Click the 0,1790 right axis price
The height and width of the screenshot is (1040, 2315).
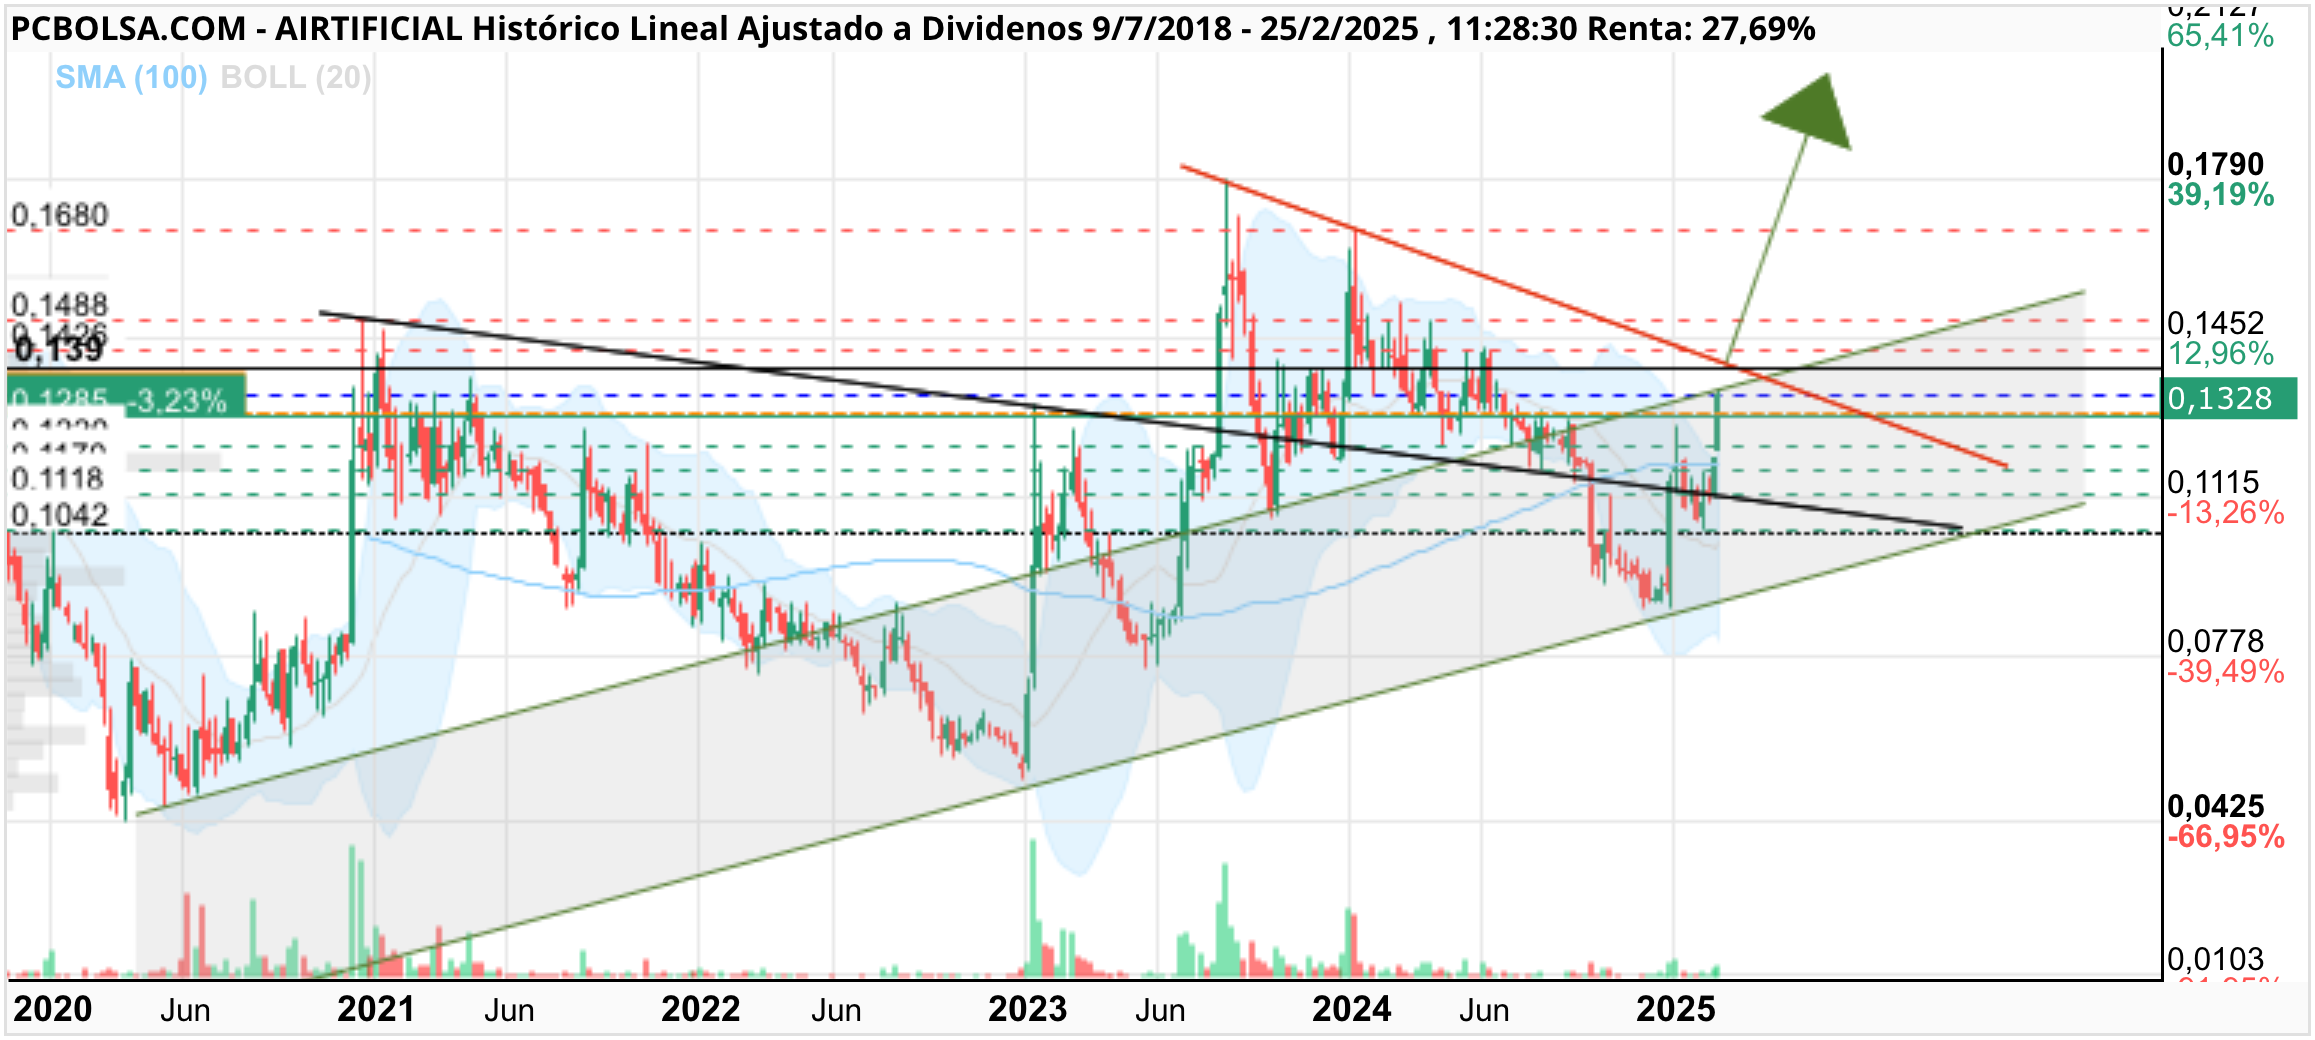click(2215, 164)
